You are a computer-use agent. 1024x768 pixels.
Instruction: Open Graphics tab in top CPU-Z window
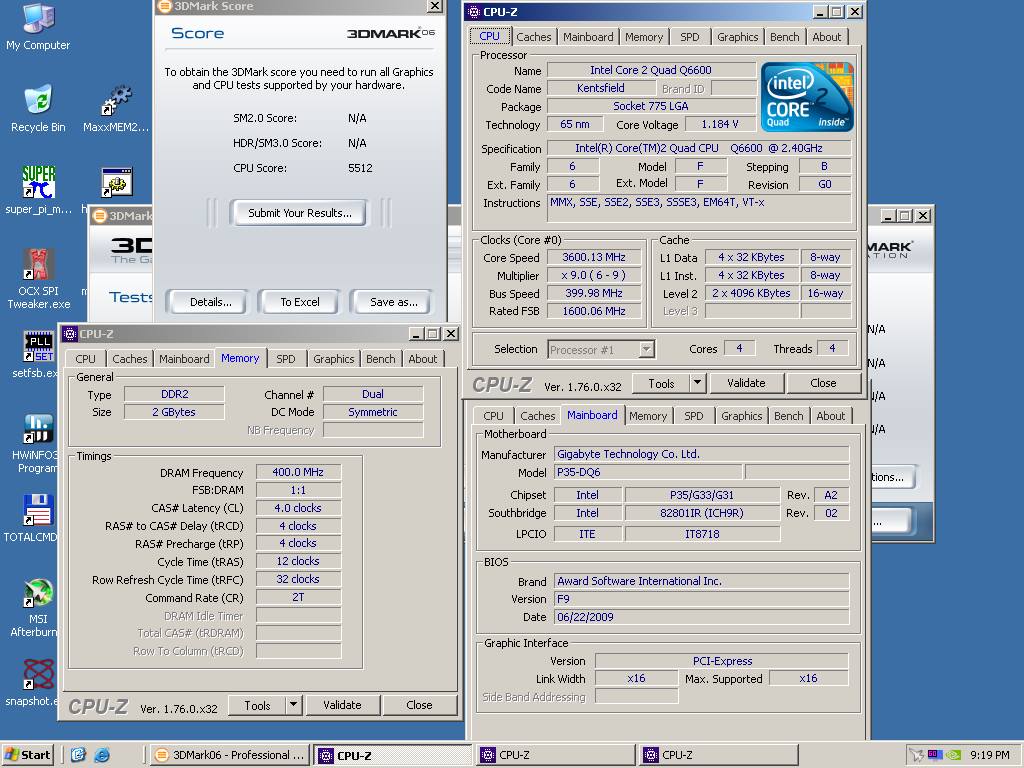[737, 37]
